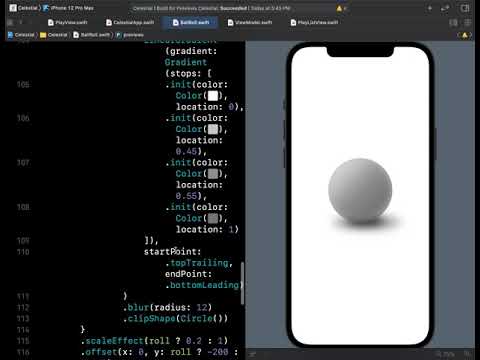Click the '(gradient:' code text
Screen dimensions: 480x360
191,51
